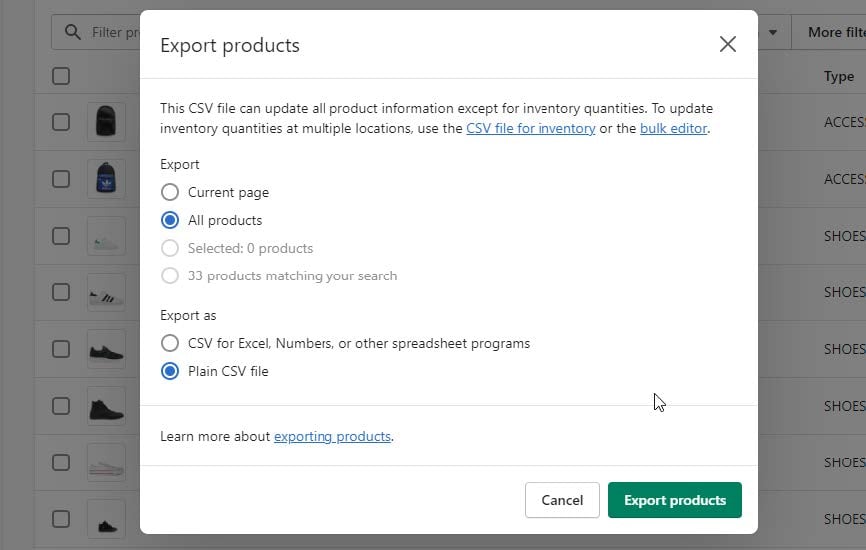Screen dimensions: 866x550
Task: Open the dropdown arrow beside More filters
Action: point(773,33)
